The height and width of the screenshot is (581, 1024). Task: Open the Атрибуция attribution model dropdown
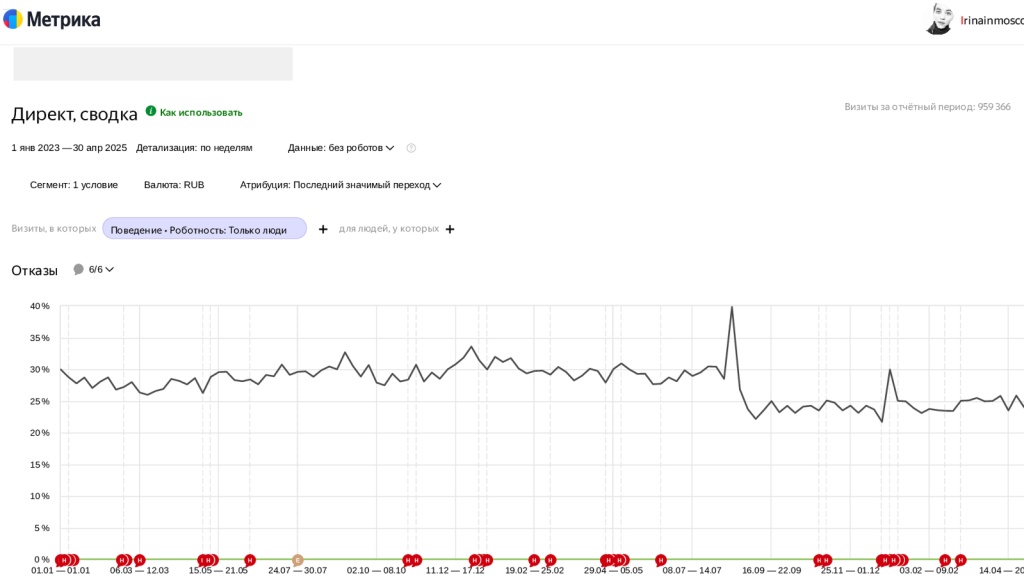[x=340, y=185]
